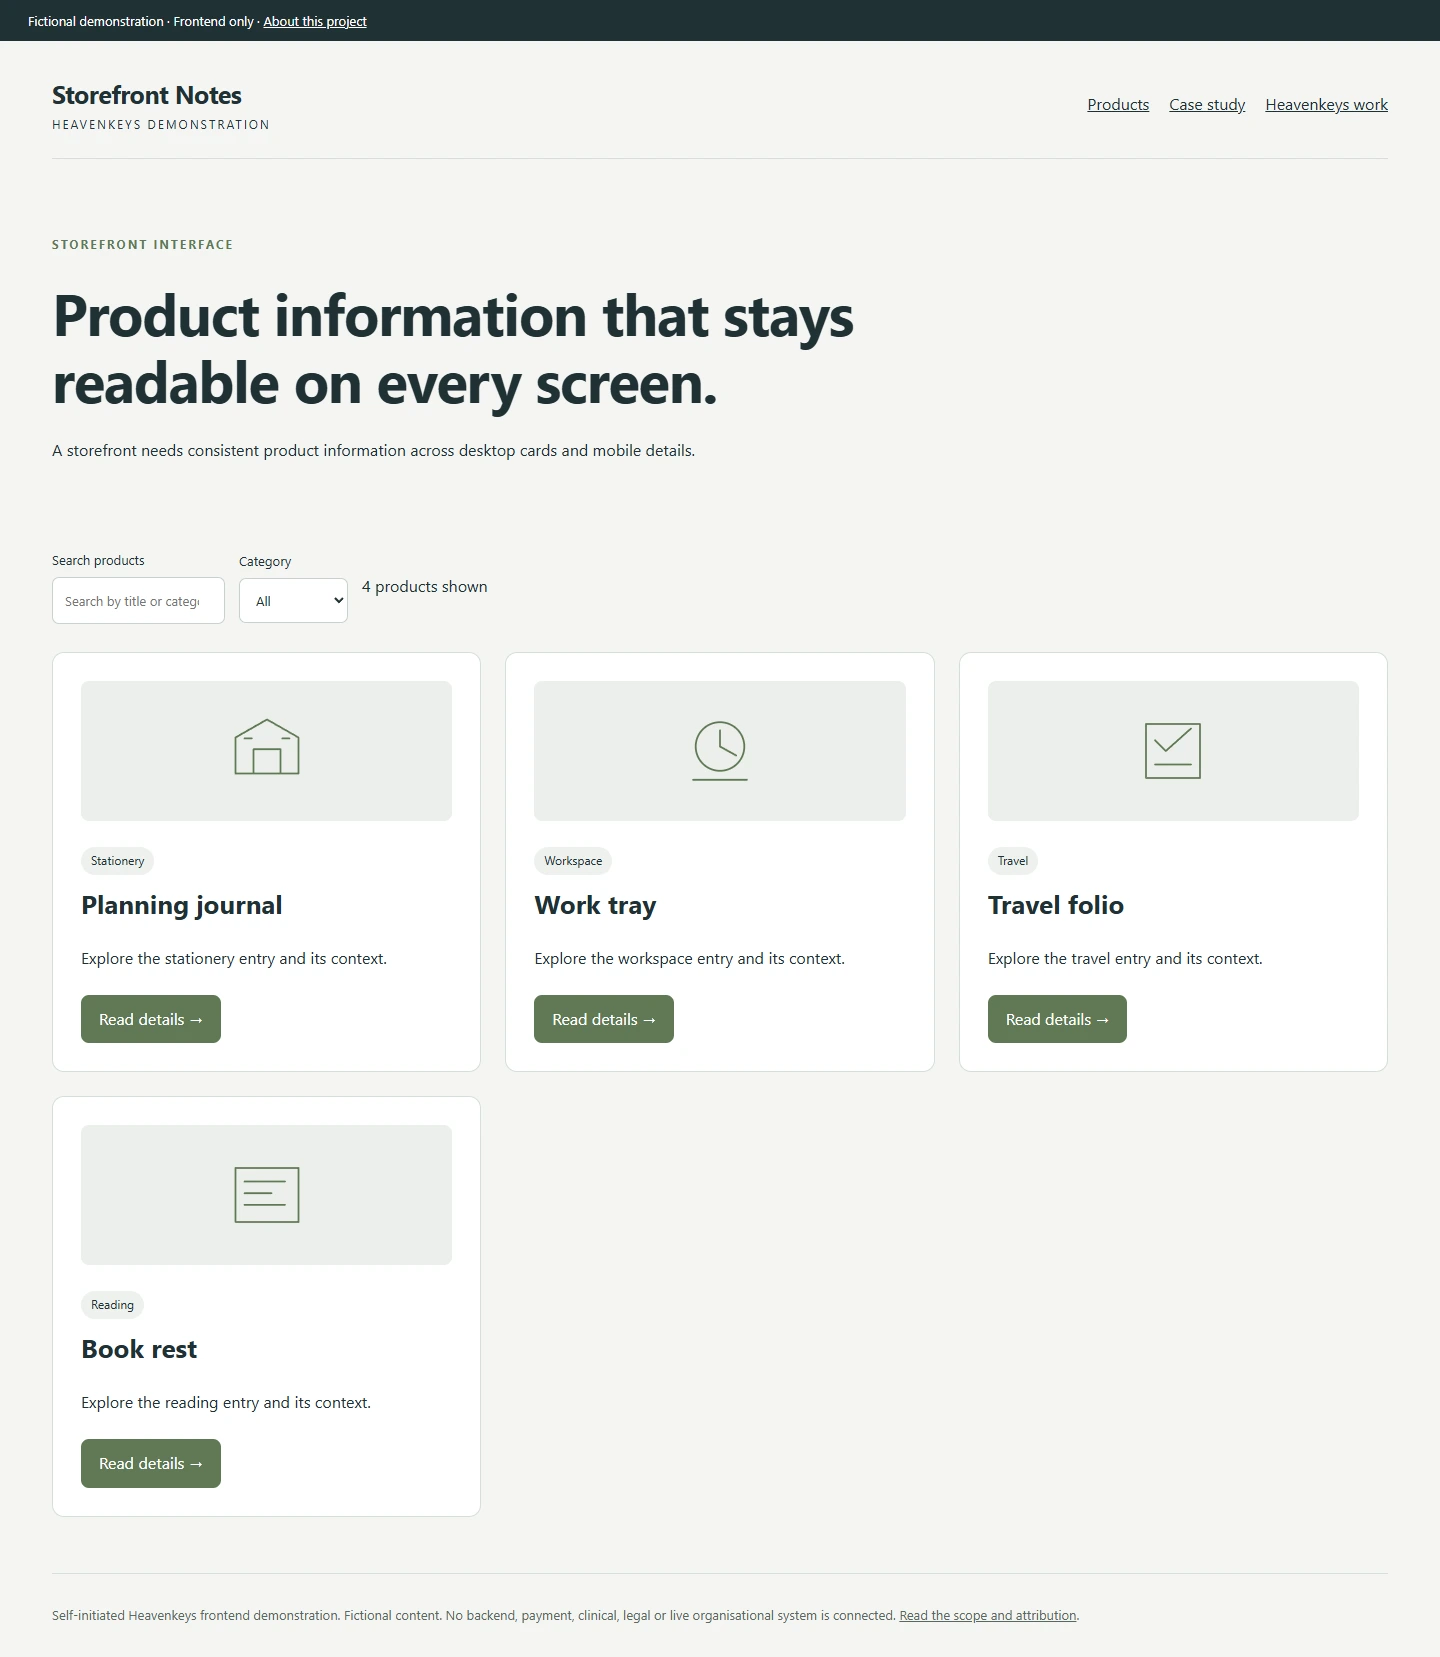Viewport: 1440px width, 1657px height.
Task: Read details for Book rest
Action: [x=151, y=1463]
